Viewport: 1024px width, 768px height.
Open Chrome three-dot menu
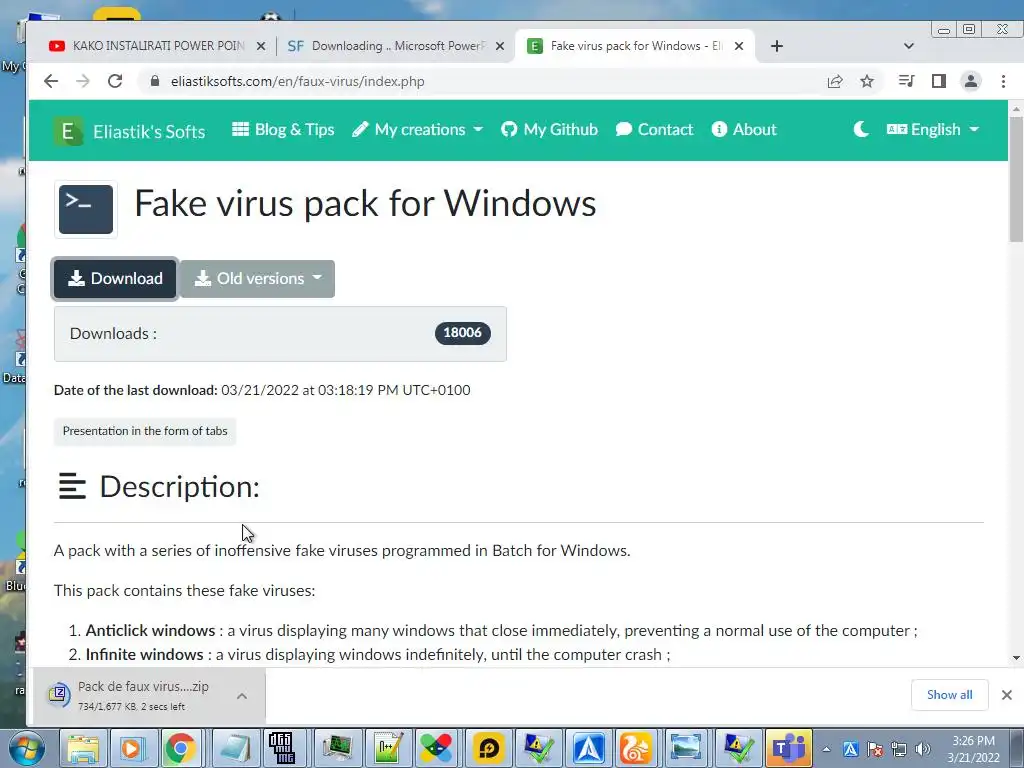point(1003,81)
